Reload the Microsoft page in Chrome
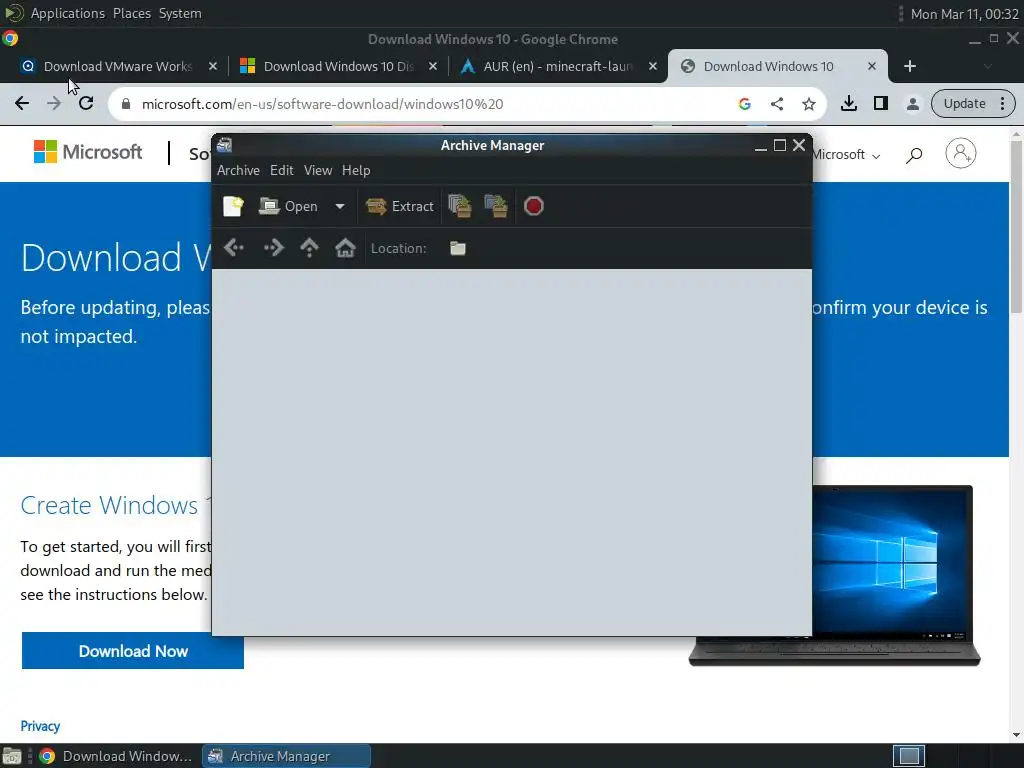 click(86, 103)
